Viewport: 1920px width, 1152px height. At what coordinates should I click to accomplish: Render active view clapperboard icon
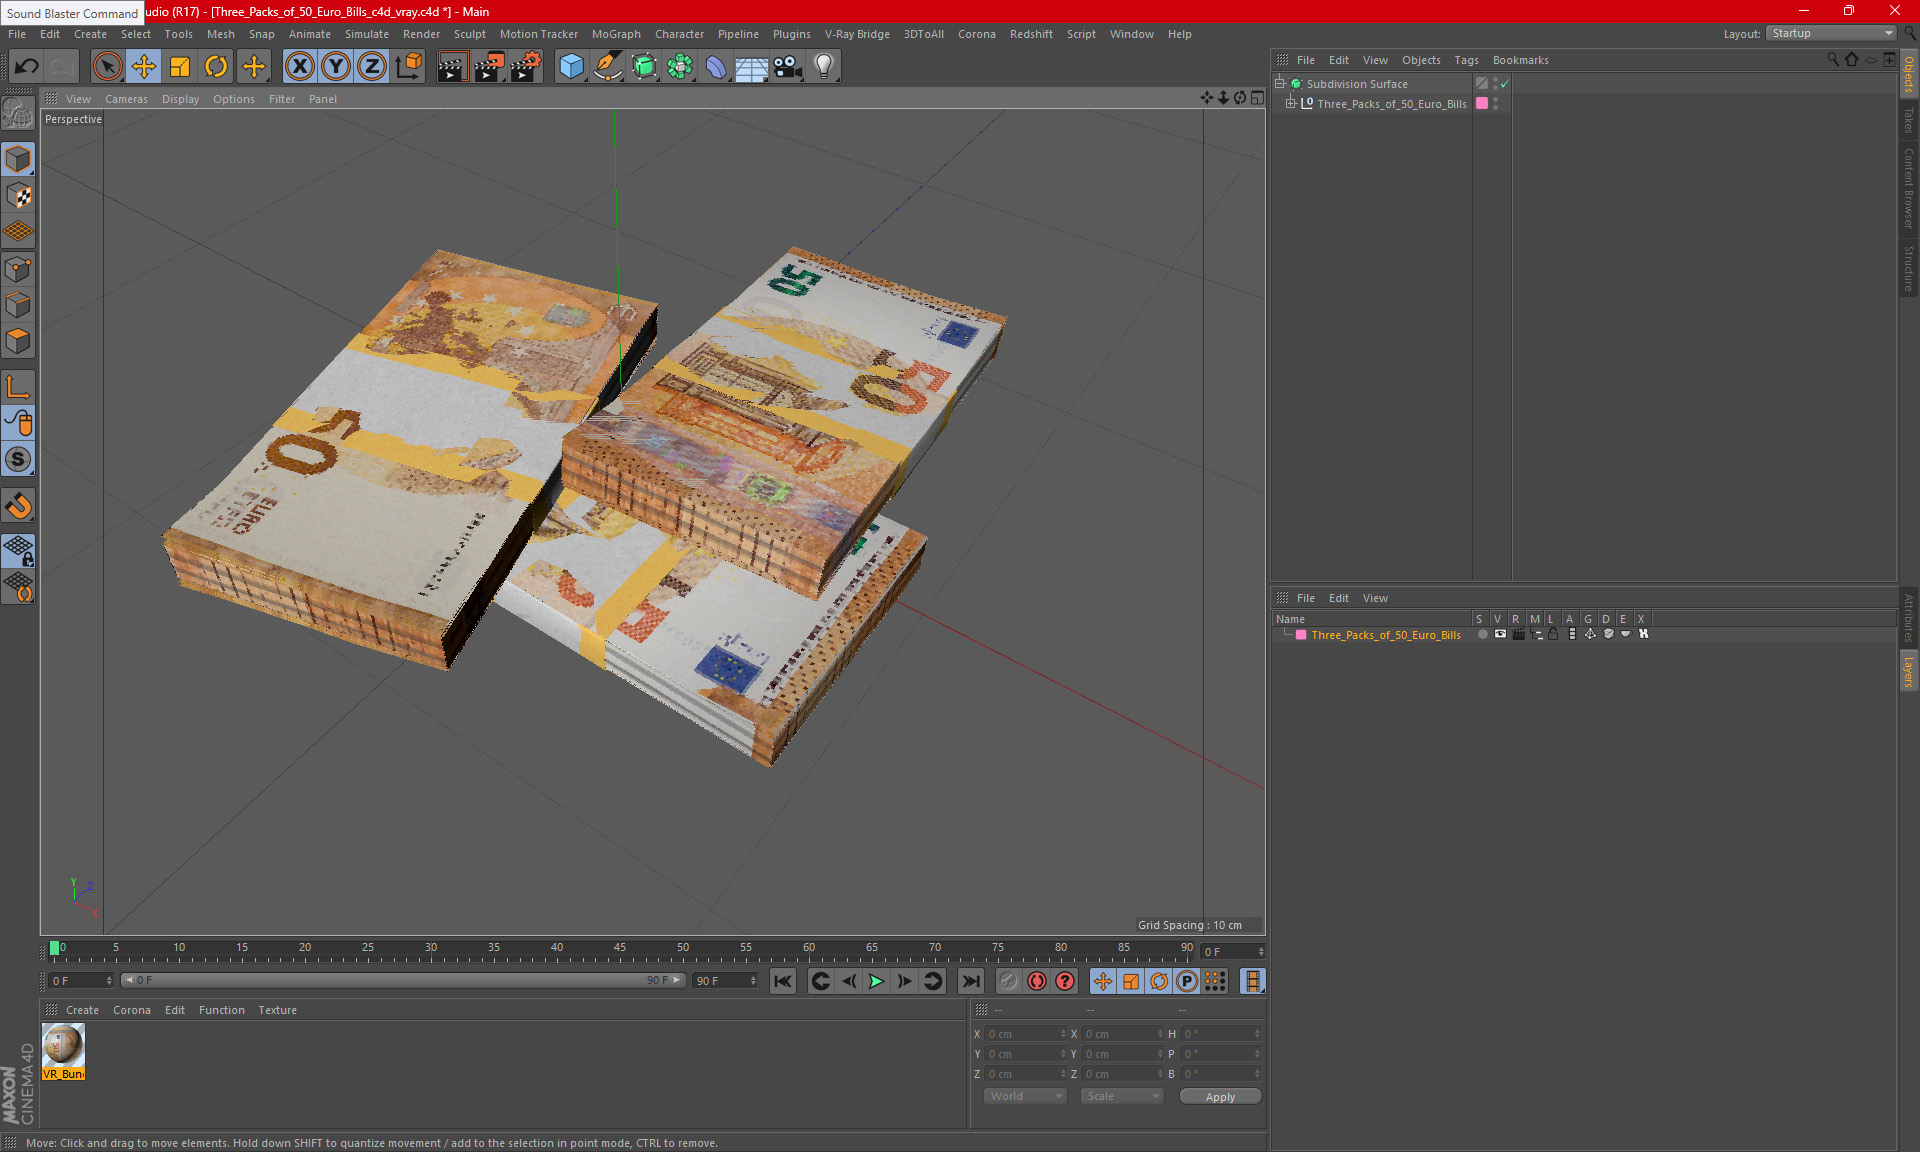tap(452, 67)
